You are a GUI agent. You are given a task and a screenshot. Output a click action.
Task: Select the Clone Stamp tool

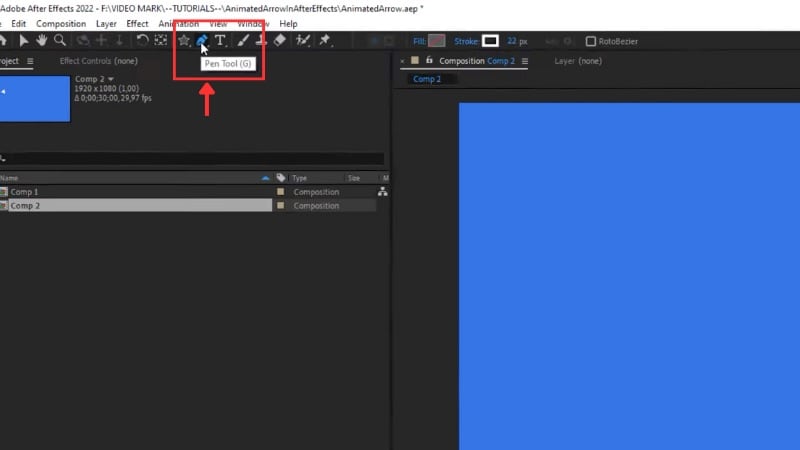click(x=261, y=40)
